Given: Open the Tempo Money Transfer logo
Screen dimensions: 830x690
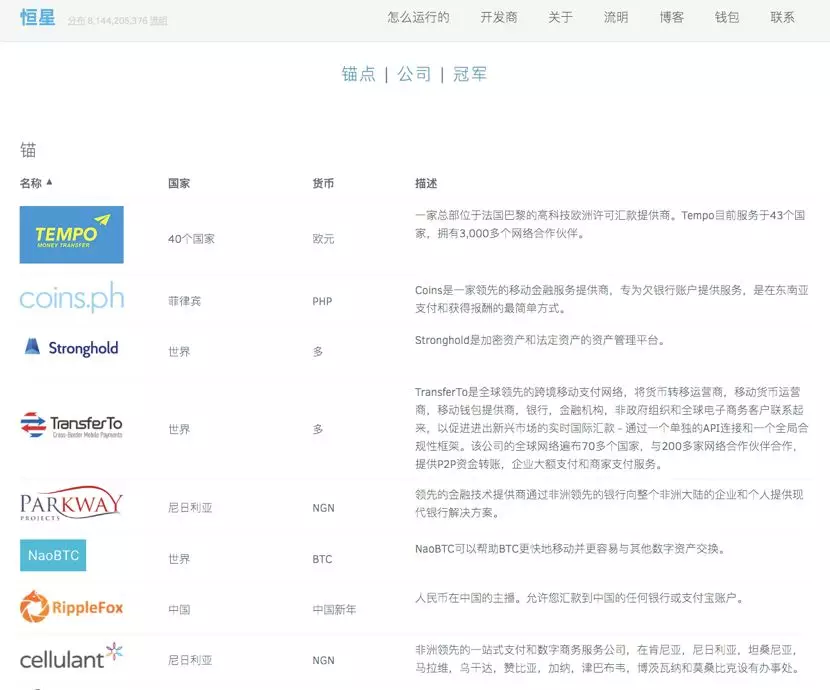Looking at the screenshot, I should point(71,235).
